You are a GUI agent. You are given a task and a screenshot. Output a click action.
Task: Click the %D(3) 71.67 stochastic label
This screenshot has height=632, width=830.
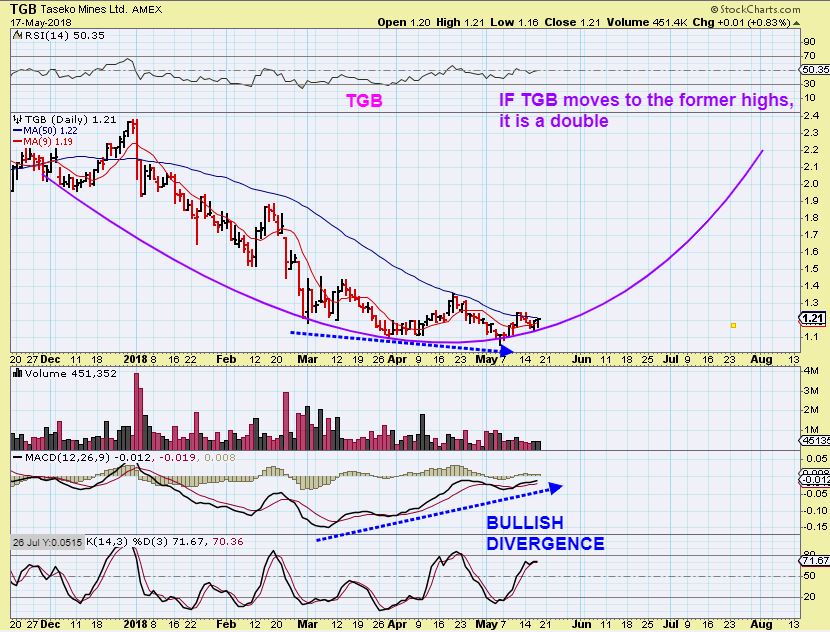(169, 542)
